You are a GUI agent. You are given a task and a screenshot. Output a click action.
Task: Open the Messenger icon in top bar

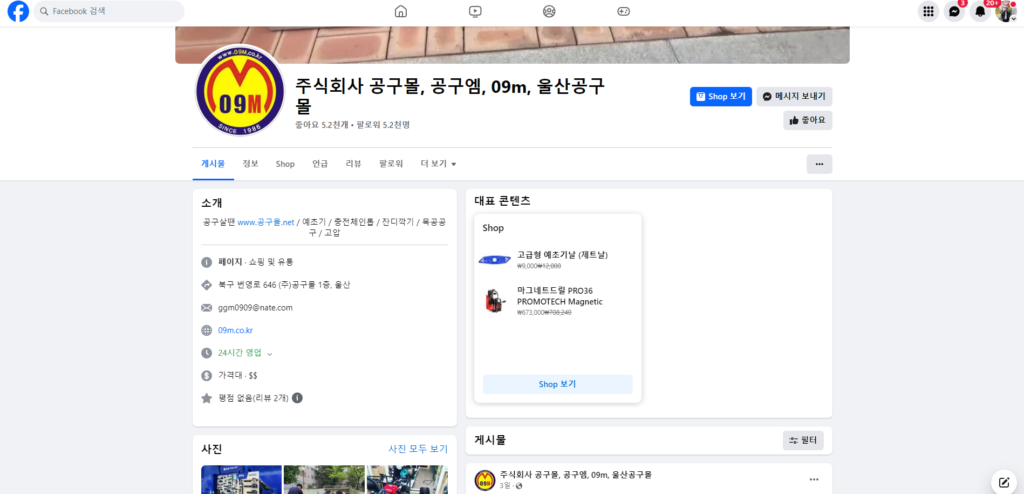(954, 11)
